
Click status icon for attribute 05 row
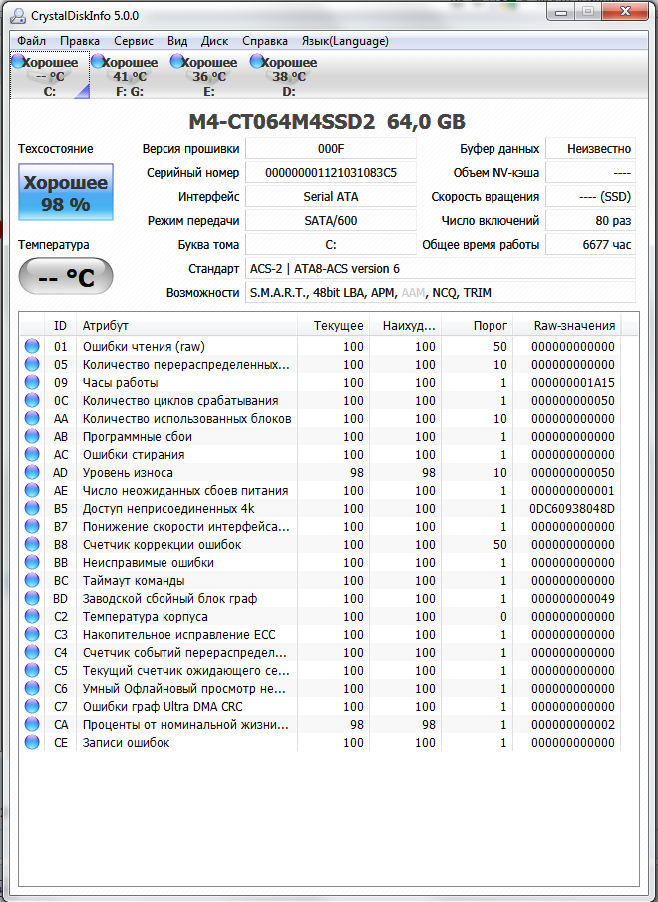click(32, 364)
